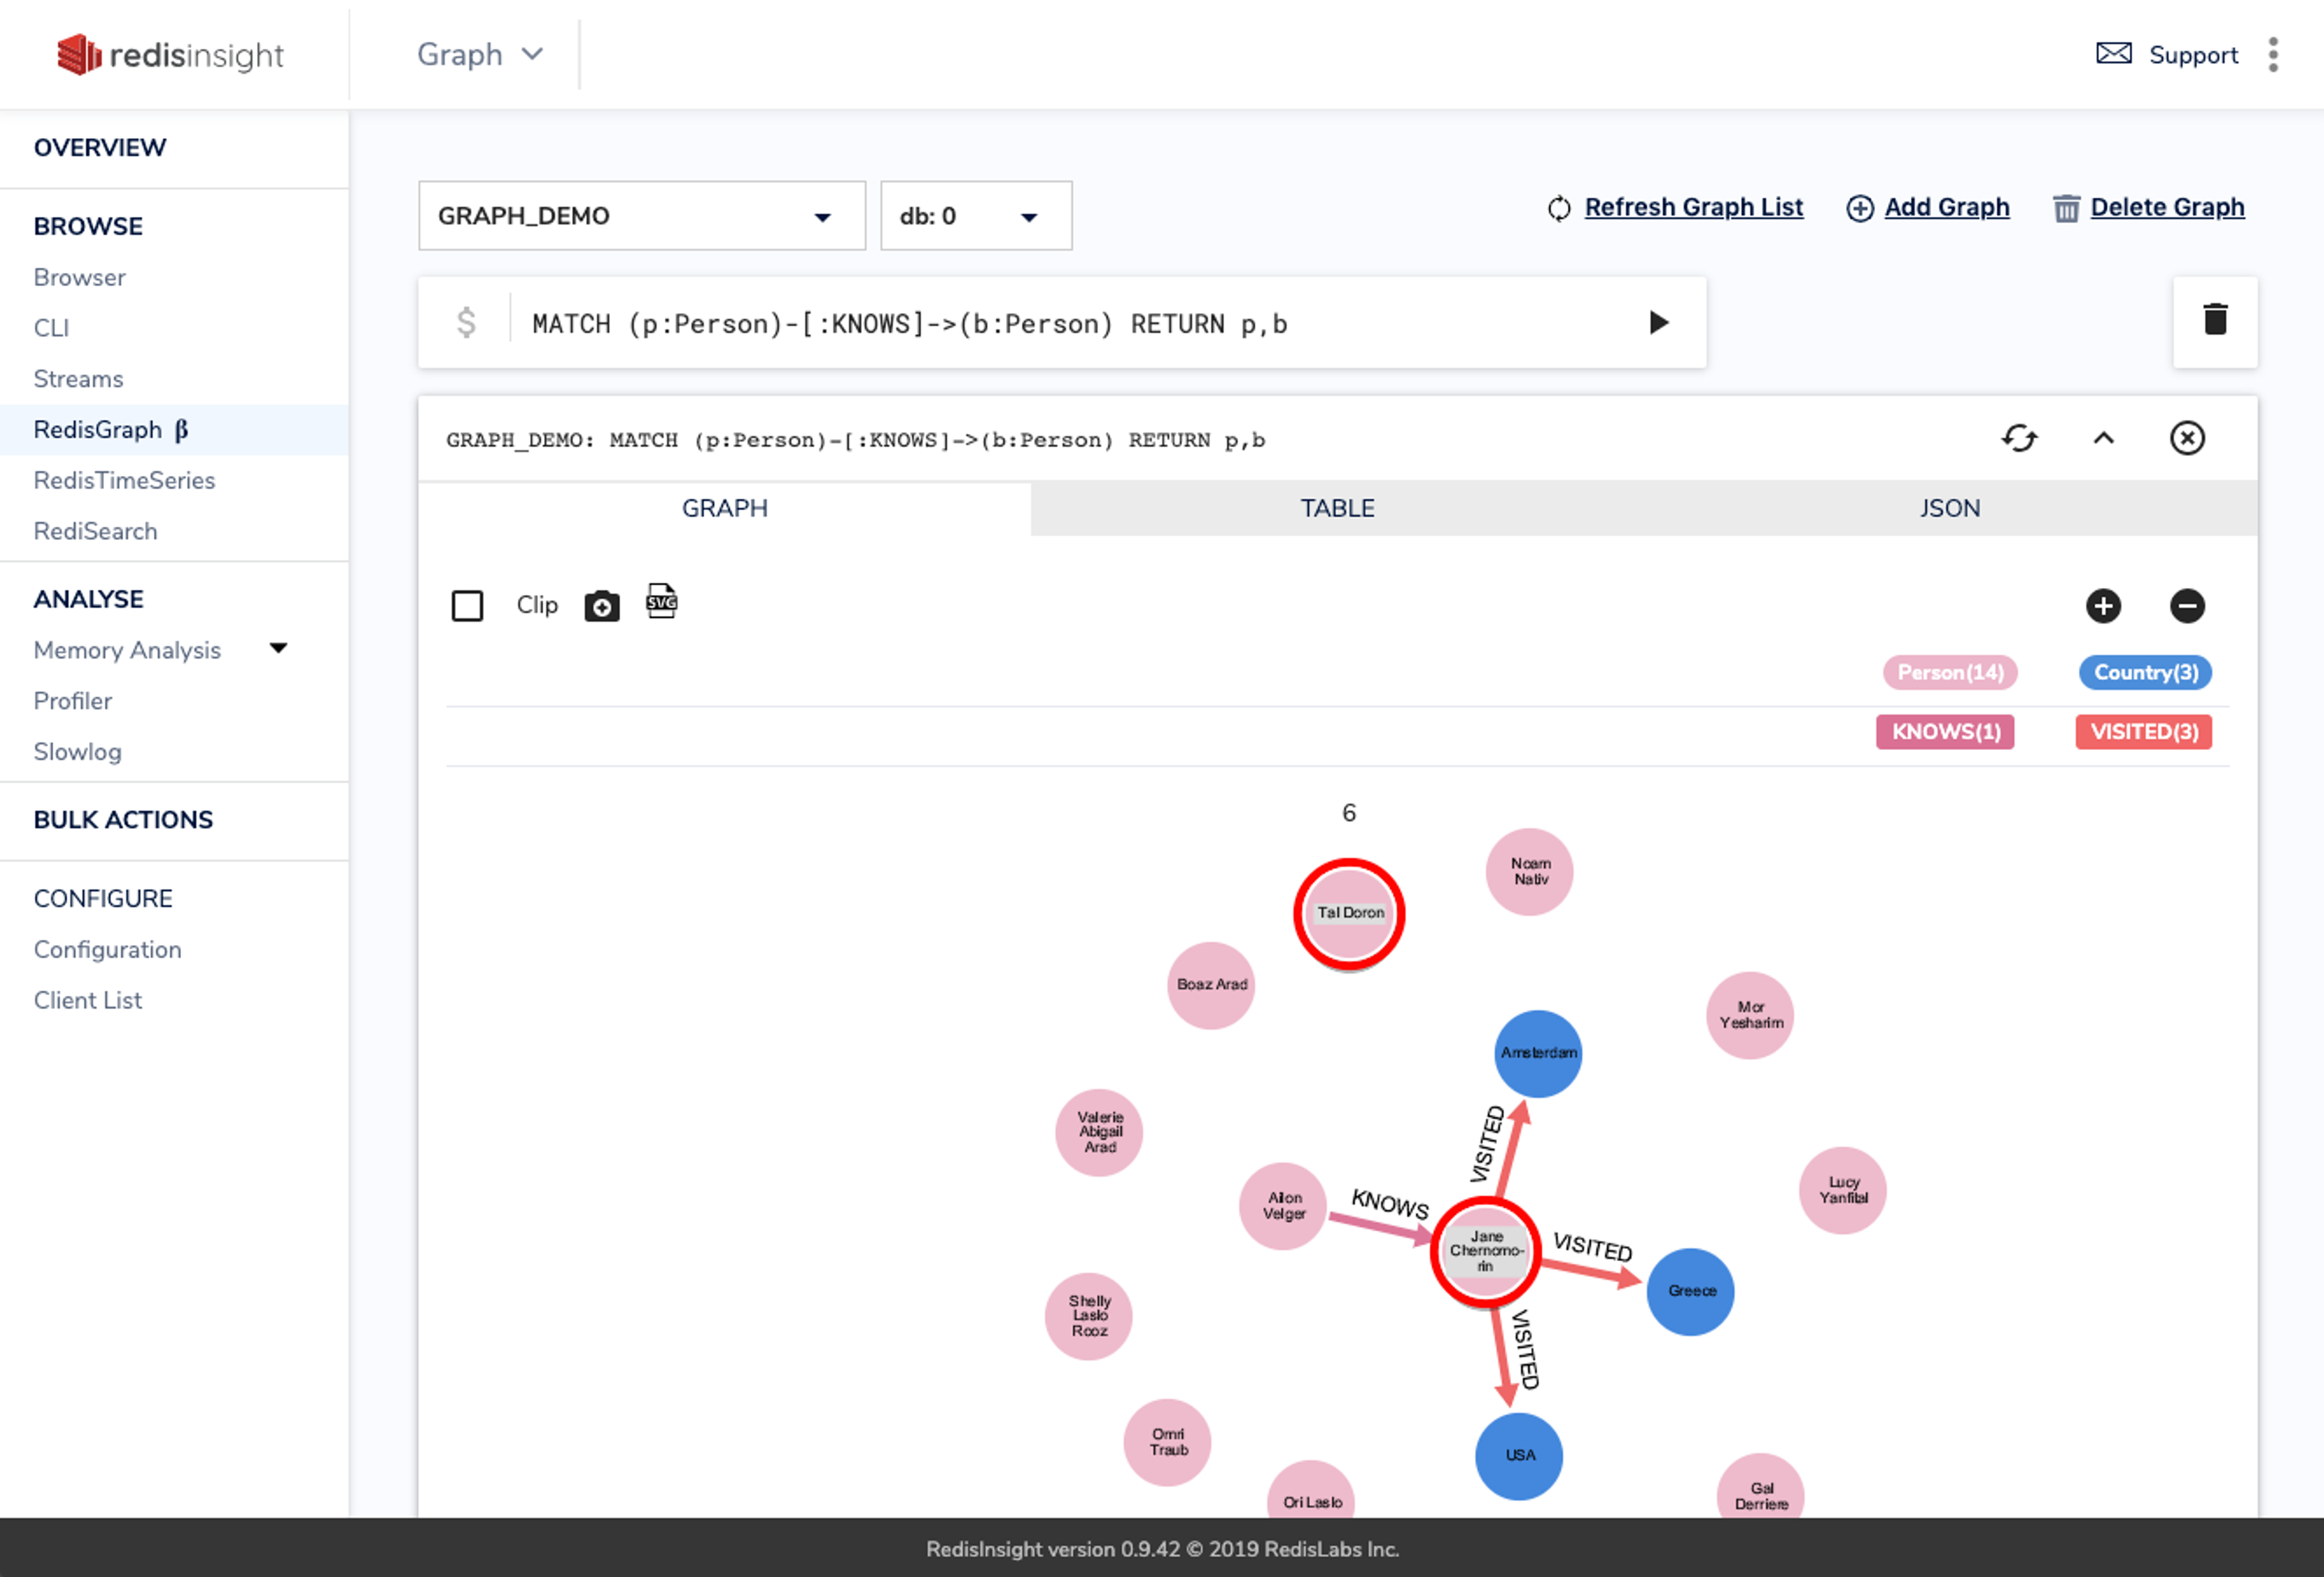Switch to the GRAPH tab
Screen dimensions: 2324x1577
point(725,508)
